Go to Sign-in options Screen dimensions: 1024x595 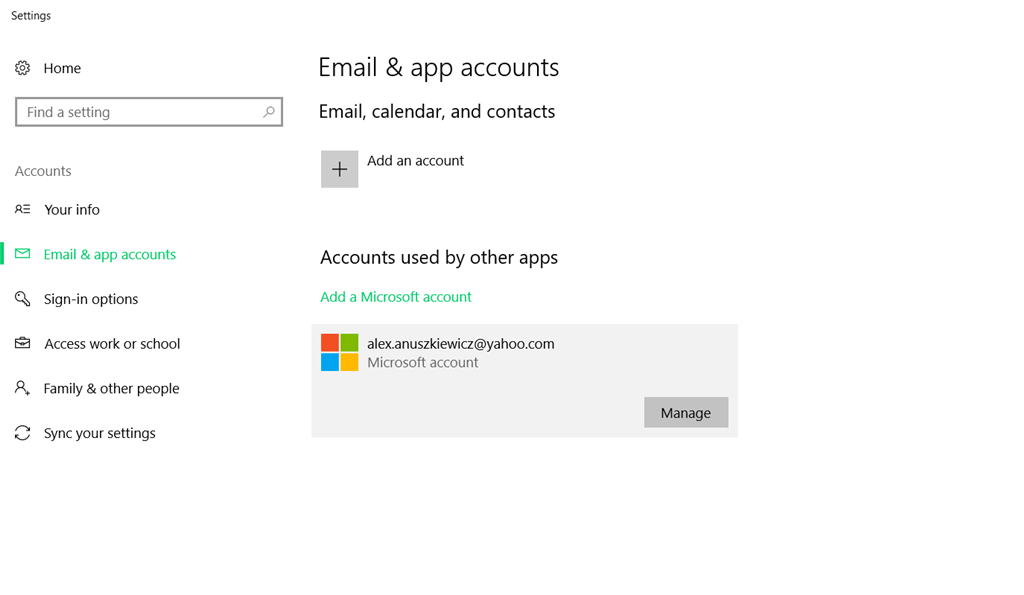[91, 299]
